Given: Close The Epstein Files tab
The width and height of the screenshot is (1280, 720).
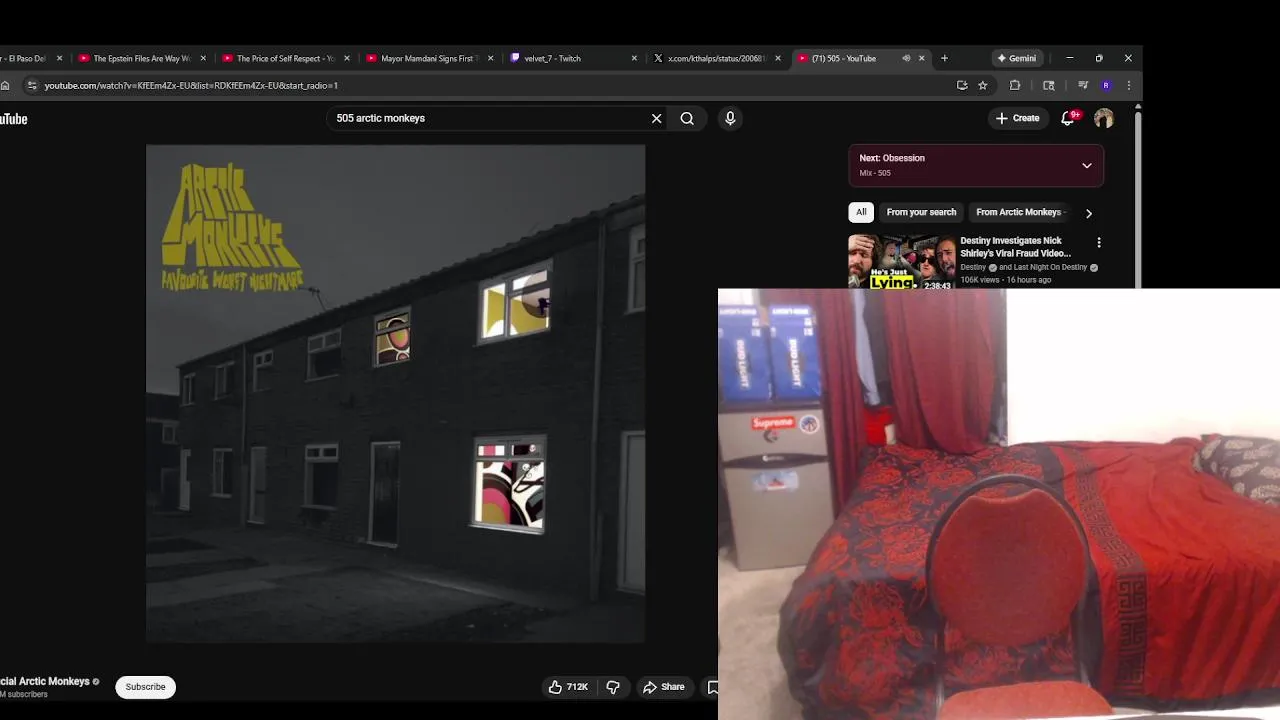Looking at the screenshot, I should pos(203,58).
